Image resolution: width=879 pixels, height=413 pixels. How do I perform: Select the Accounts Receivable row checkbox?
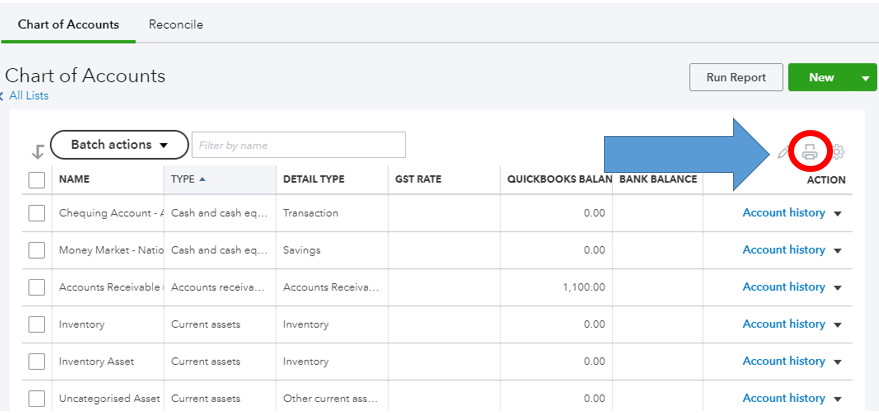[37, 287]
